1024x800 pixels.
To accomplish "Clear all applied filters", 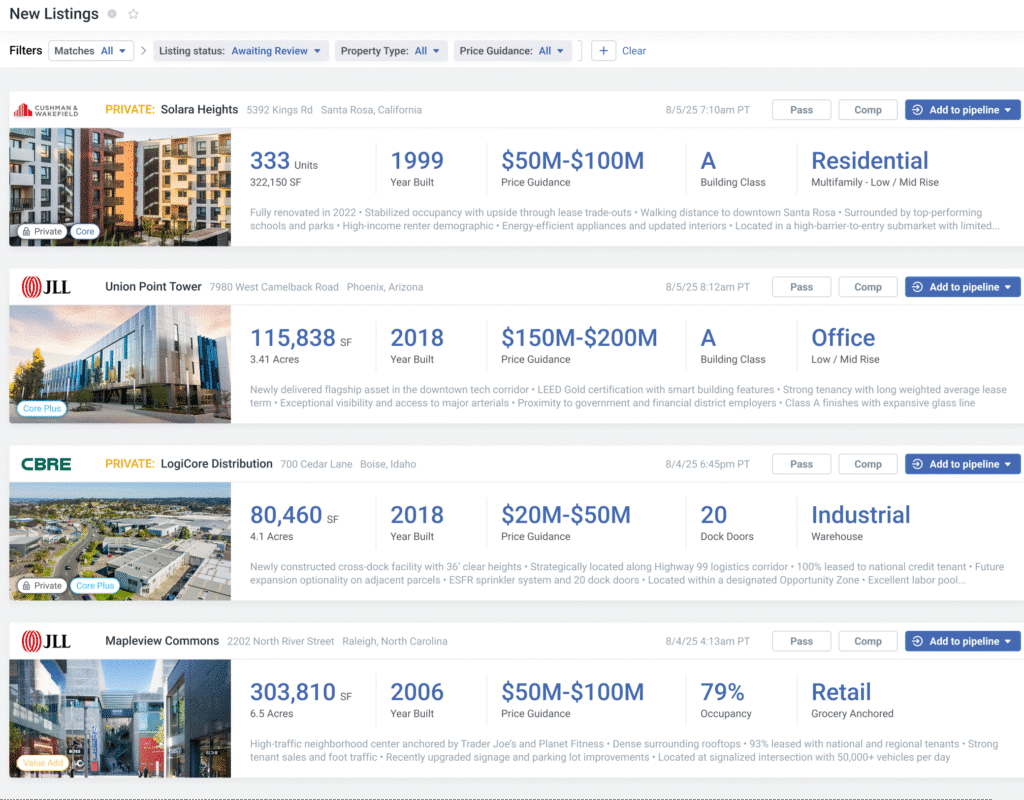I will coord(634,51).
